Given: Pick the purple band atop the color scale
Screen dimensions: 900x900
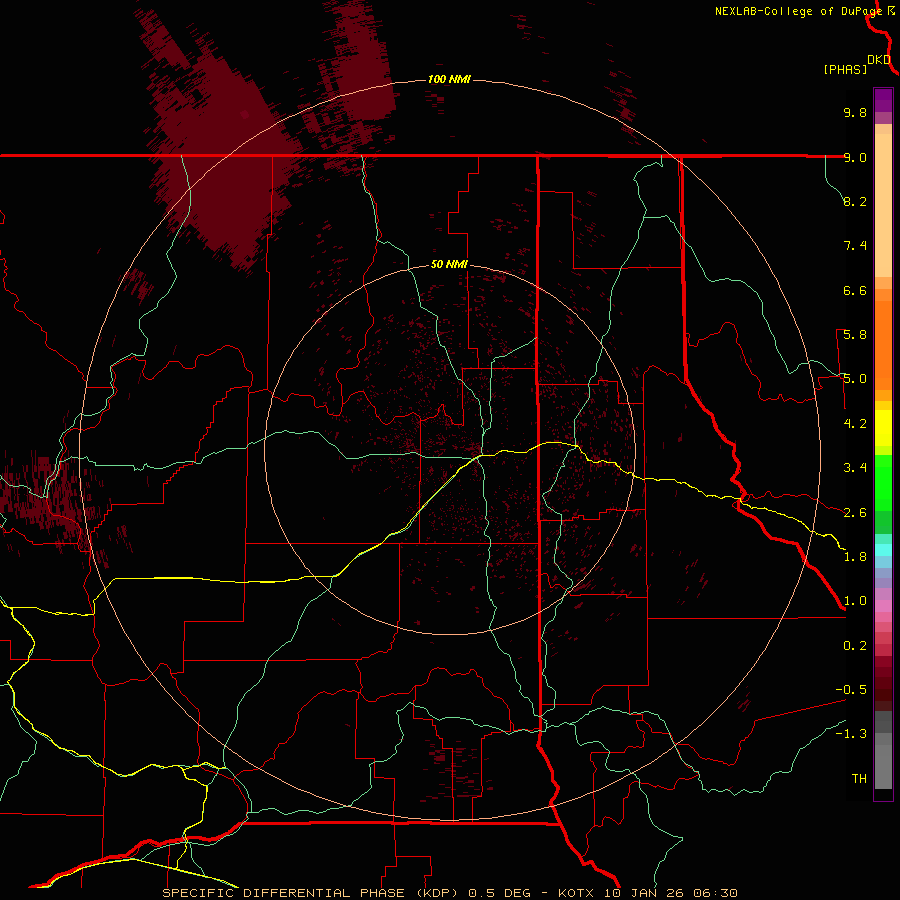Looking at the screenshot, I should [883, 100].
